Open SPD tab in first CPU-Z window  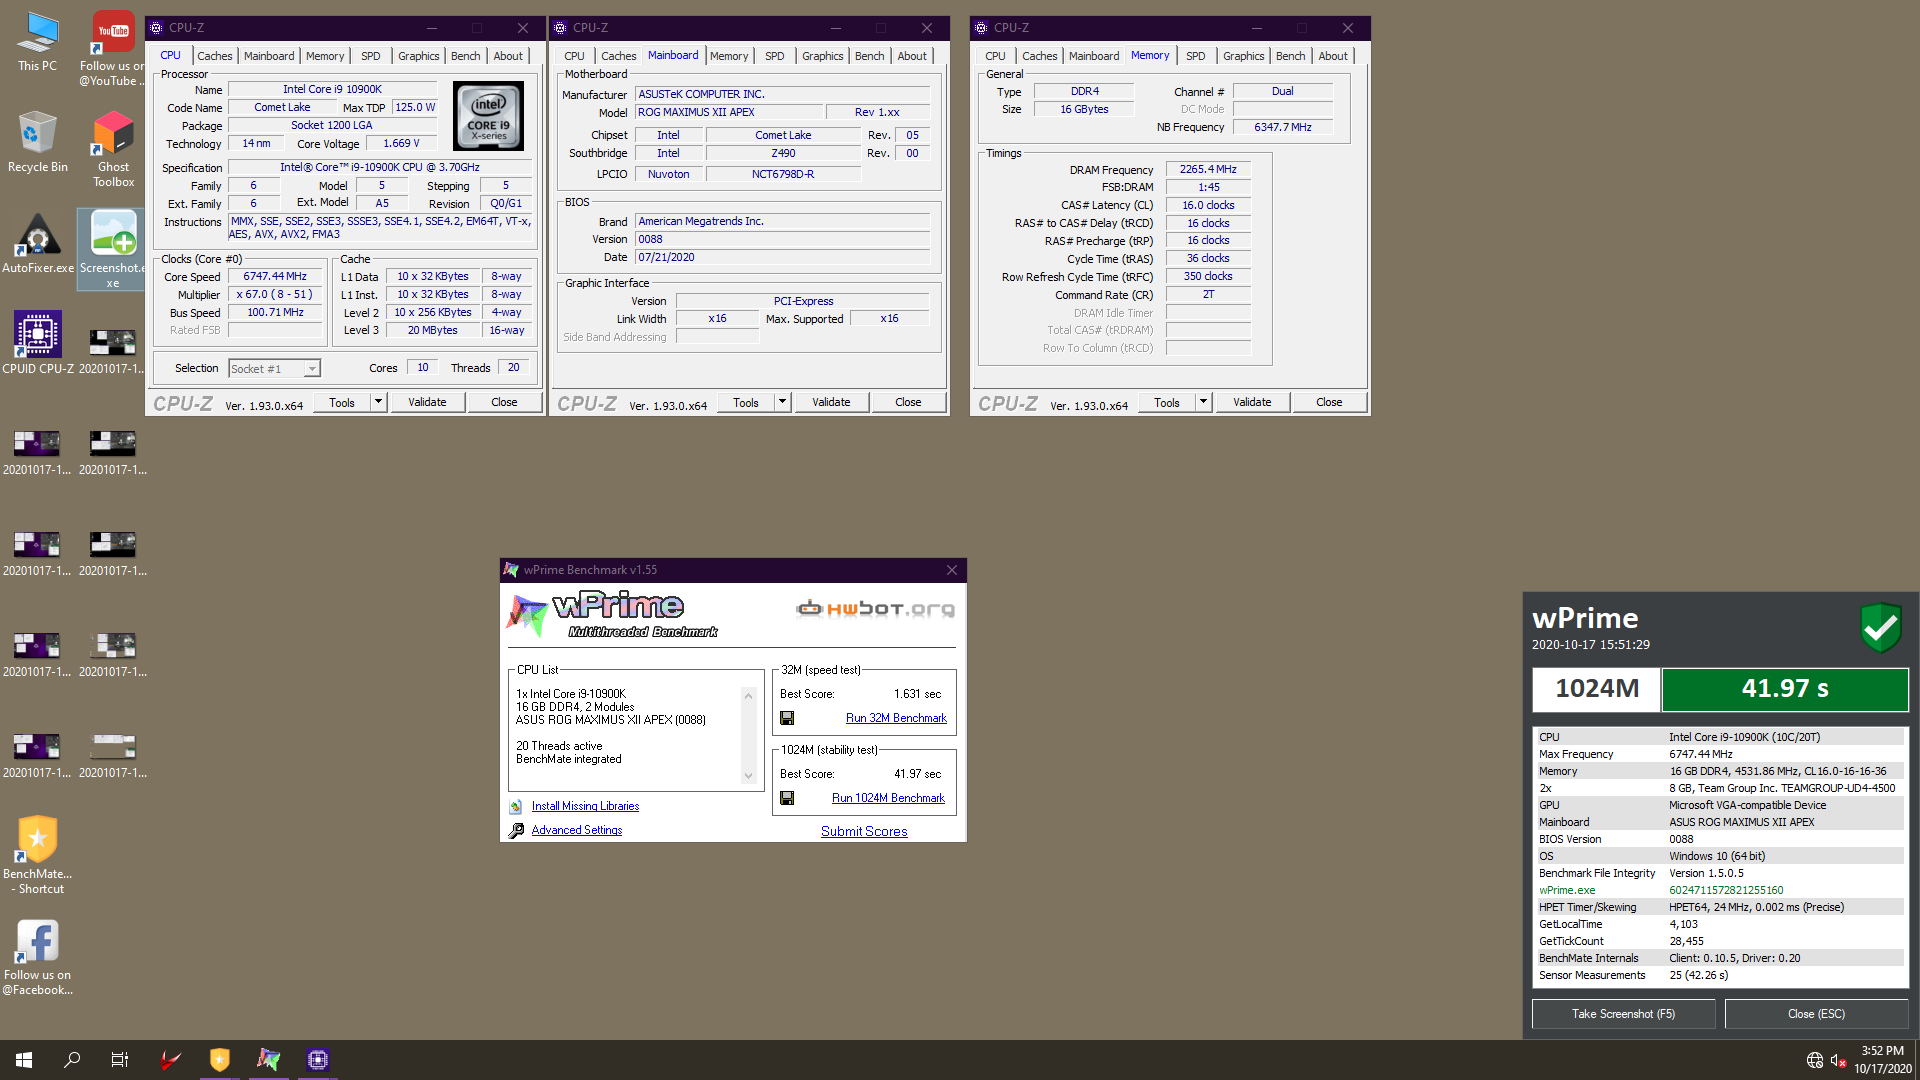(370, 56)
